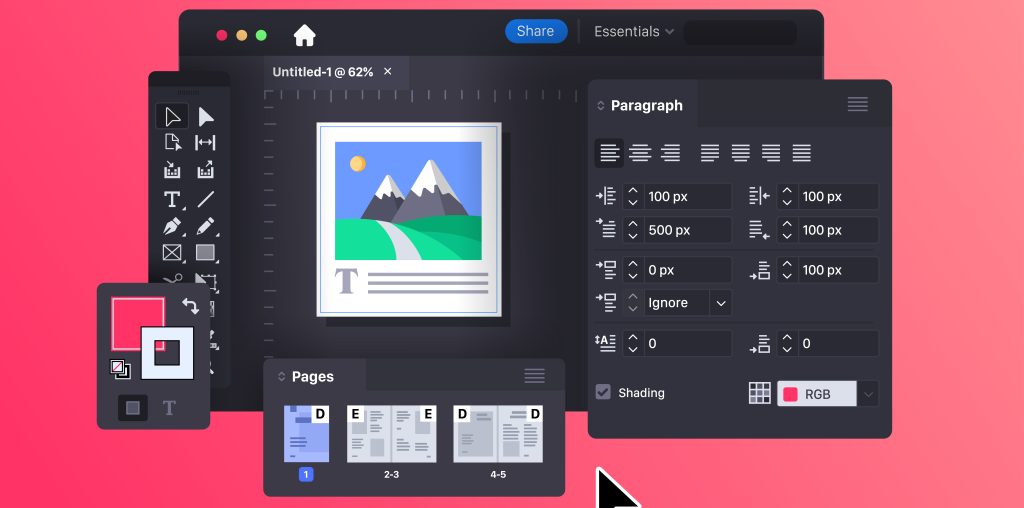Select the 4-5 spread thumbnail
1024x508 pixels.
point(498,434)
